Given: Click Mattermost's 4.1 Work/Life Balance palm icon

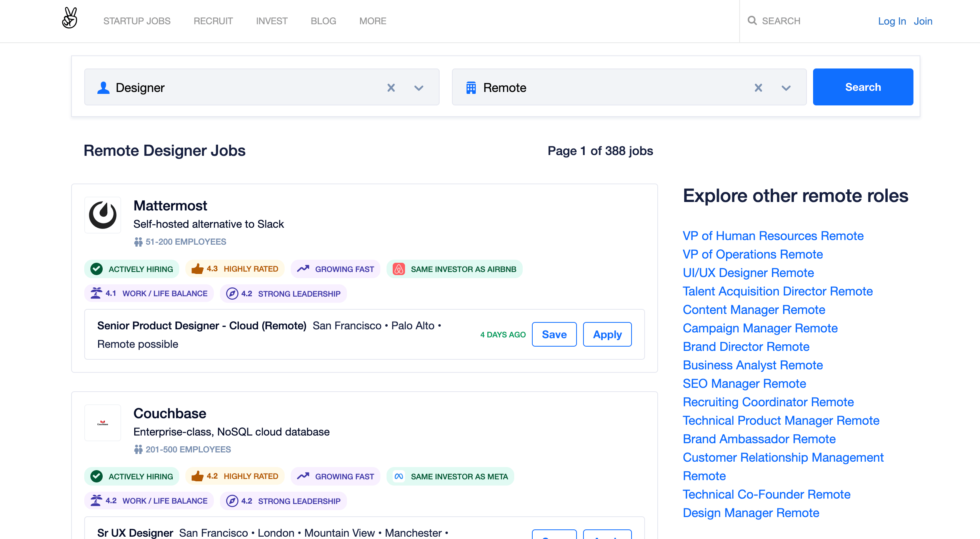Looking at the screenshot, I should point(96,293).
